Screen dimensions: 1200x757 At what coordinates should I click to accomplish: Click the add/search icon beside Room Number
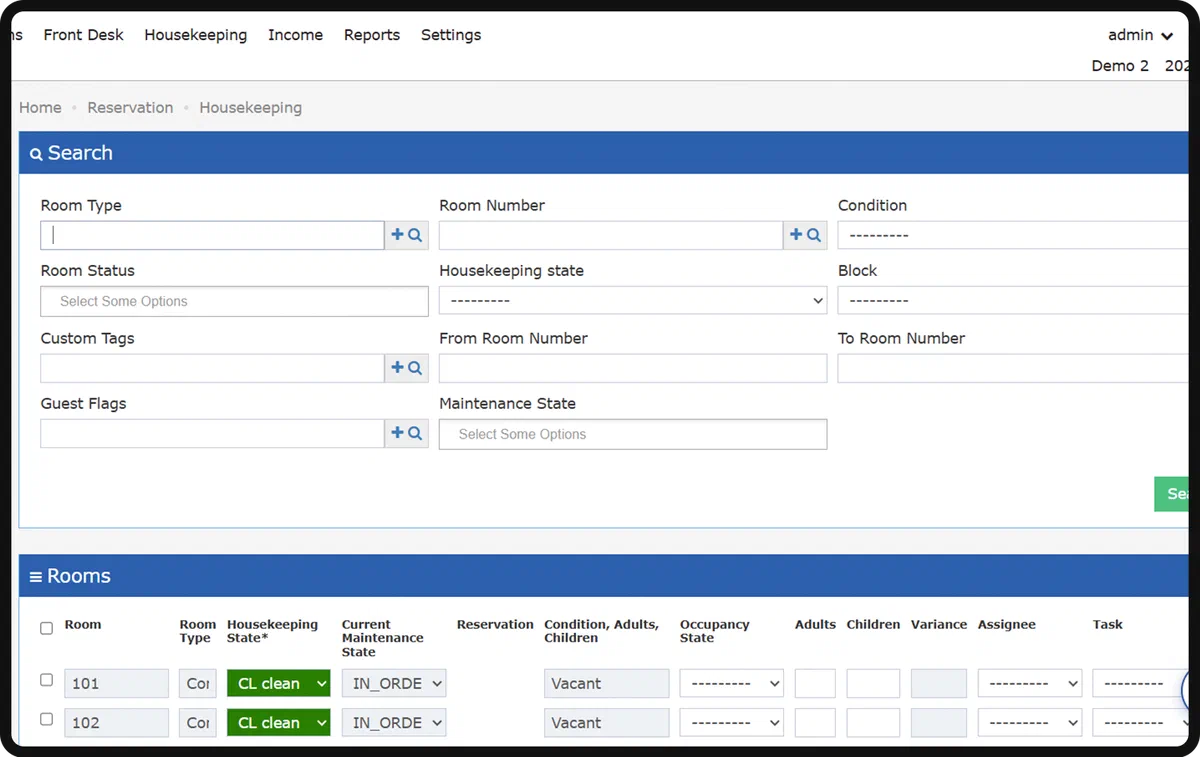[805, 235]
